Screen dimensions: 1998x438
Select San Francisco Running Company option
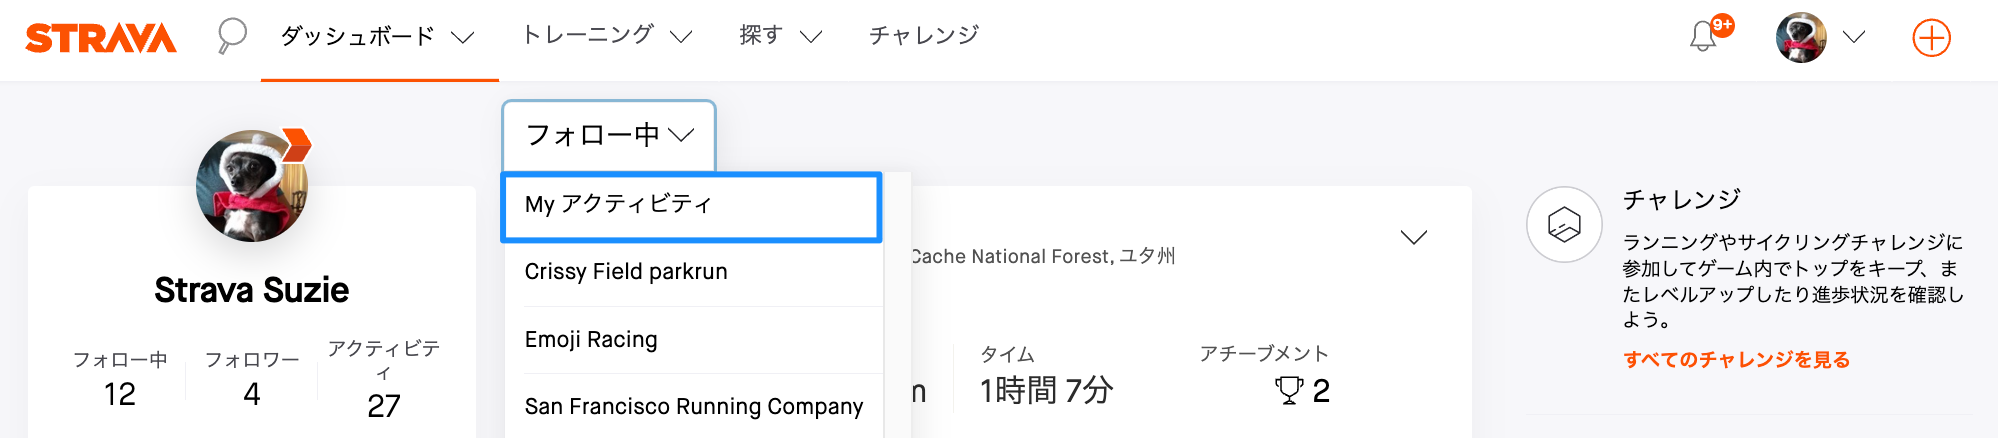tap(694, 406)
